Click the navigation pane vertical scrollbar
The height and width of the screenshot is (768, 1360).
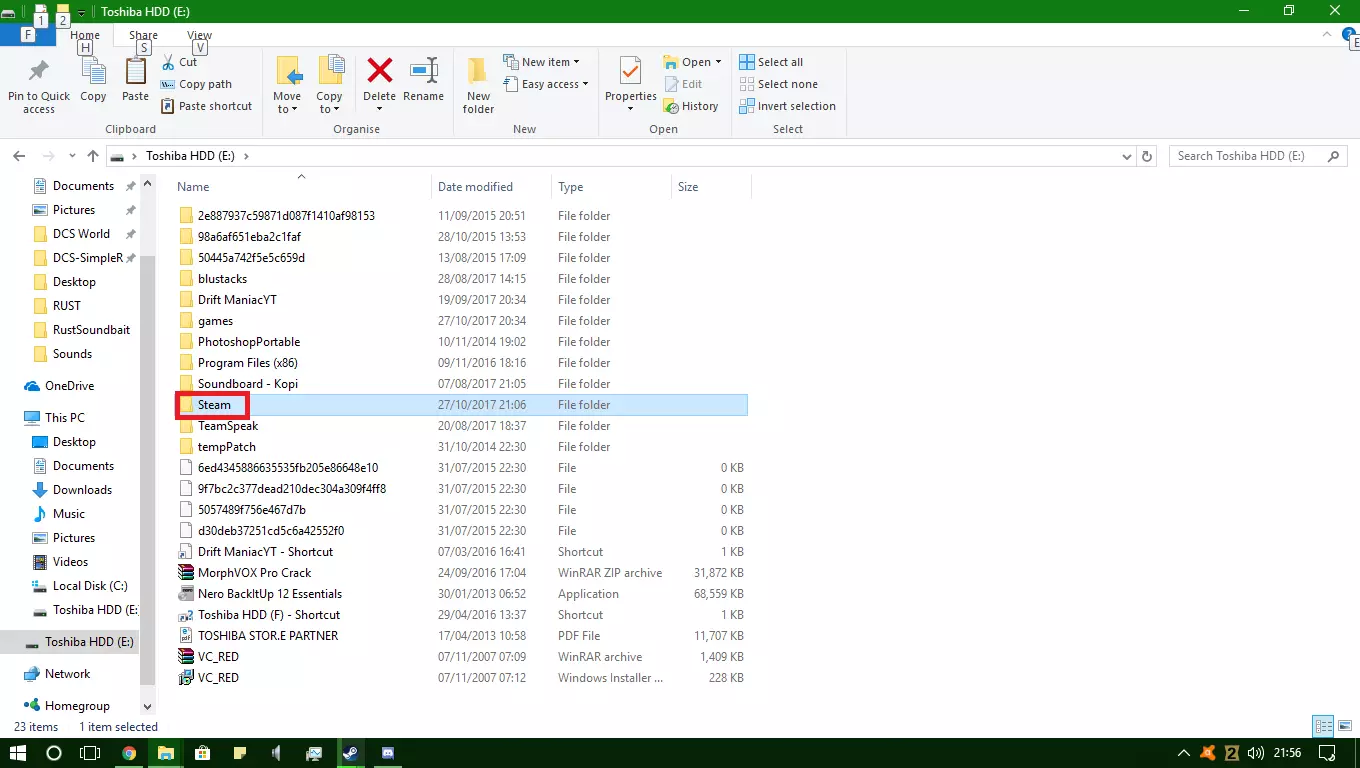pos(147,450)
